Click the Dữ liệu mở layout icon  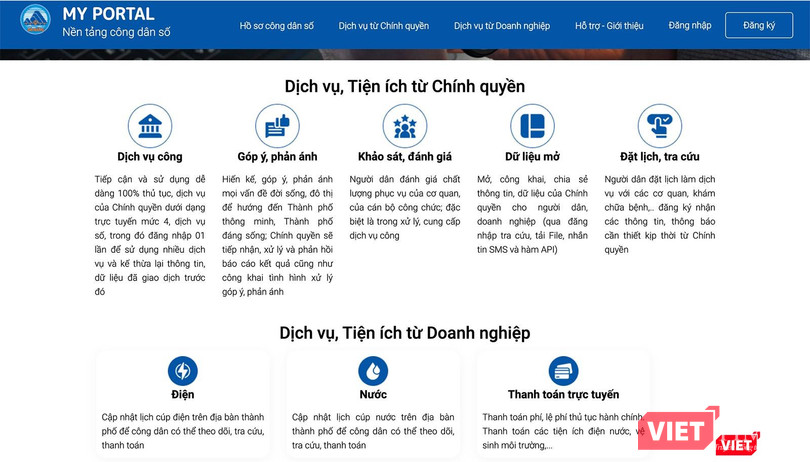click(533, 126)
